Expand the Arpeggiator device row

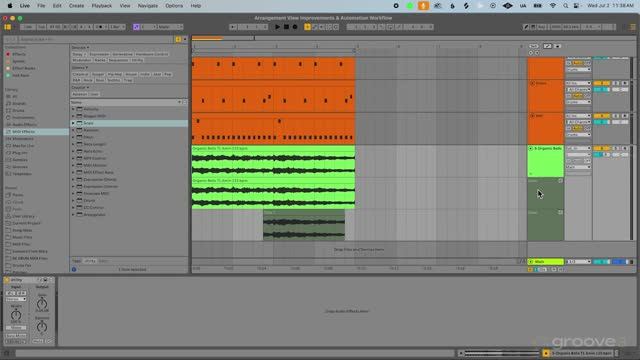(73, 215)
